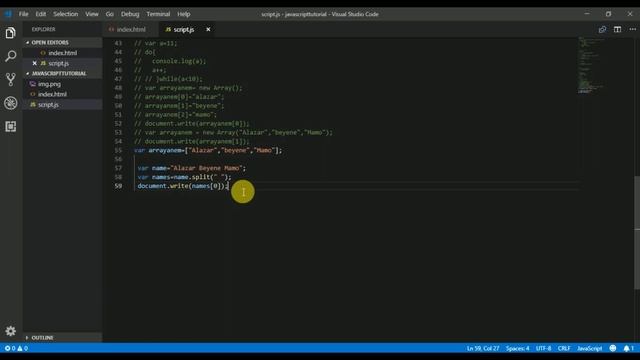Change indentation via Spaces: 4
The height and width of the screenshot is (360, 640).
[517, 348]
